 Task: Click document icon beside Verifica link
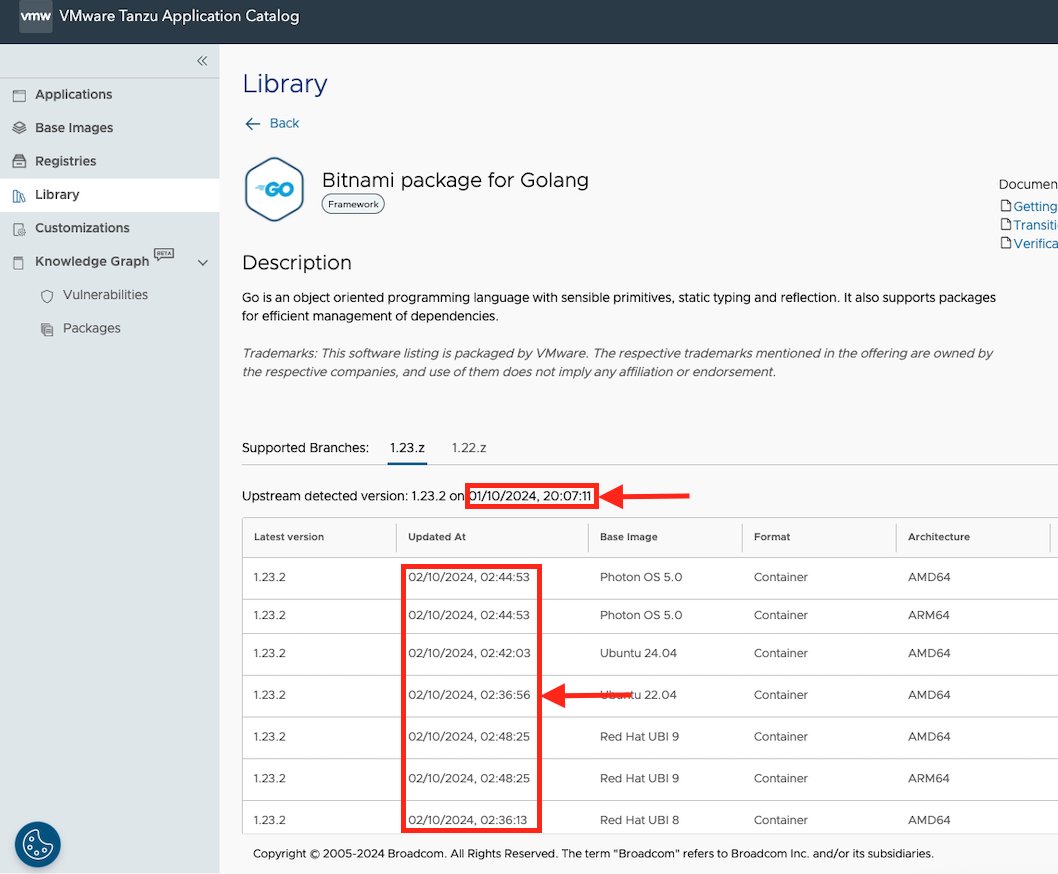(x=1005, y=243)
